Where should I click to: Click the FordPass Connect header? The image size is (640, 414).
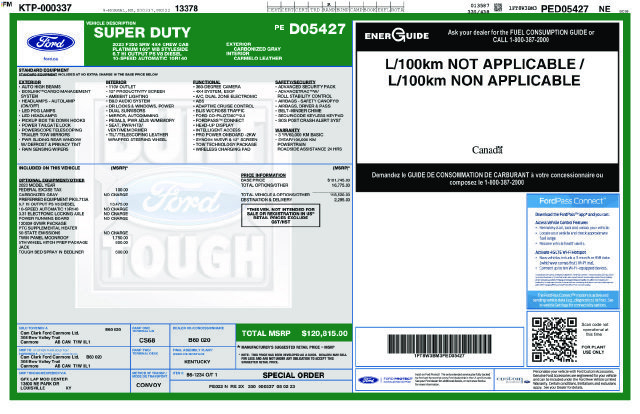point(573,201)
